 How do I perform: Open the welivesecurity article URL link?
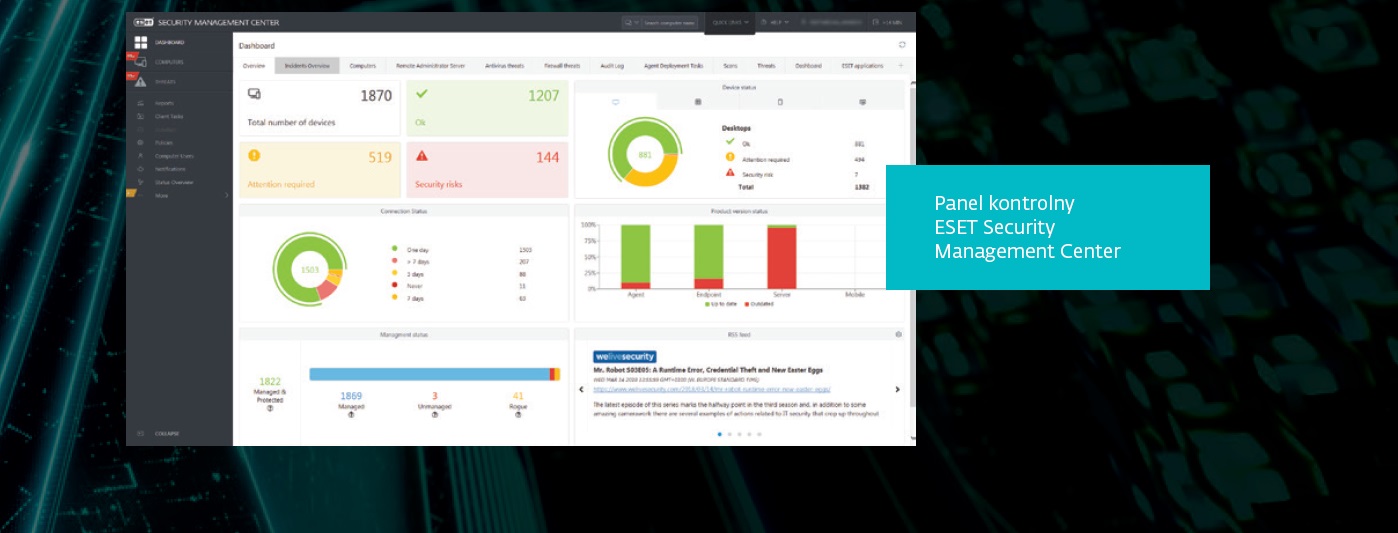[x=712, y=389]
